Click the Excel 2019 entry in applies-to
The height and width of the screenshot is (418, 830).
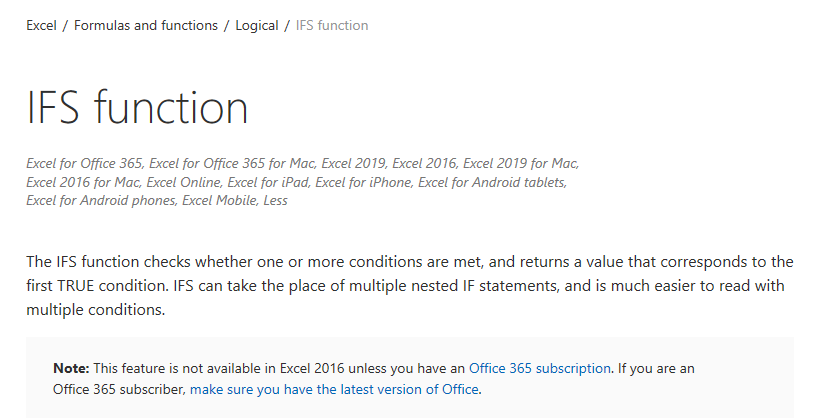[x=354, y=163]
